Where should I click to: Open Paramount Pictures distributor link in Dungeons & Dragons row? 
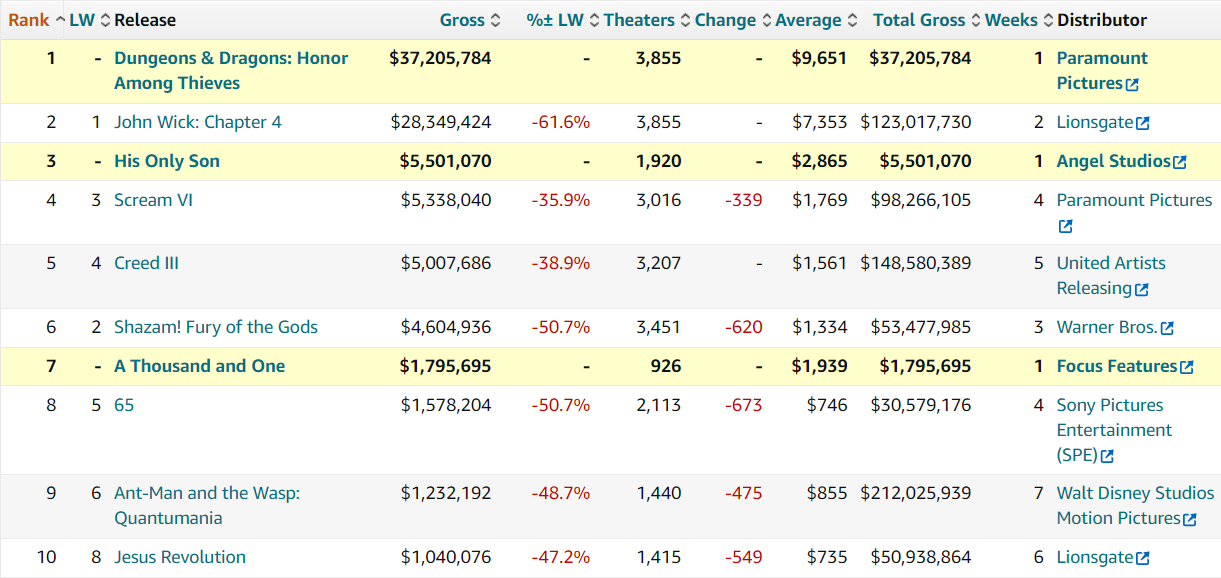click(1102, 71)
